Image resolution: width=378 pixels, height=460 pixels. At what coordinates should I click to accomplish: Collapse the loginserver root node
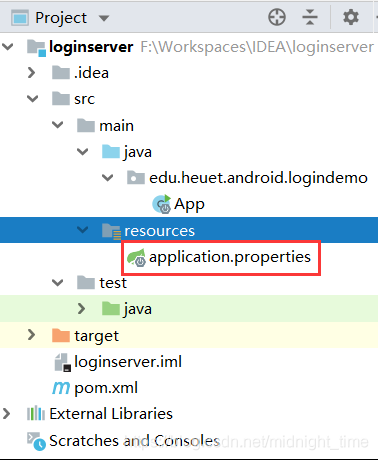click(x=8, y=47)
